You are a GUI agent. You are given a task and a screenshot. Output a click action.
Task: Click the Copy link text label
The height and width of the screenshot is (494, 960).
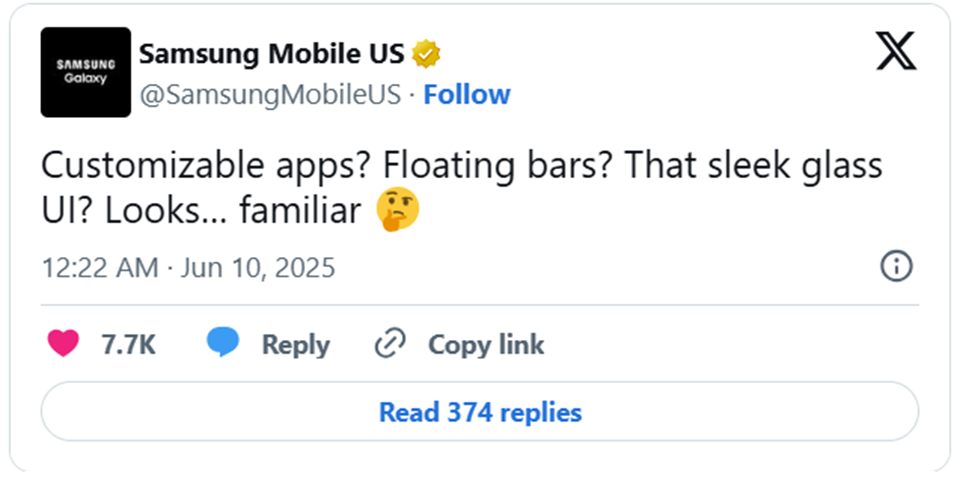coord(486,345)
